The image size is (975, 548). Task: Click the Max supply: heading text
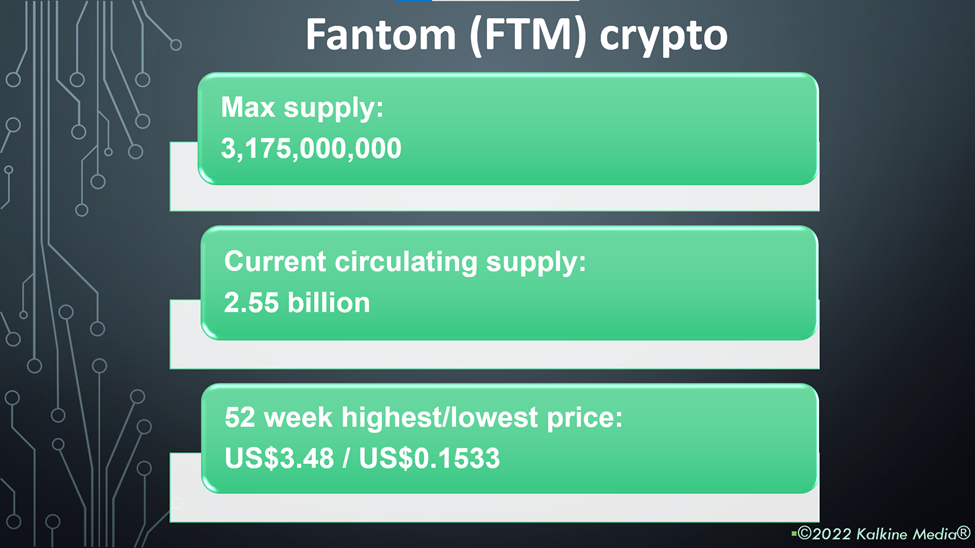[302, 108]
